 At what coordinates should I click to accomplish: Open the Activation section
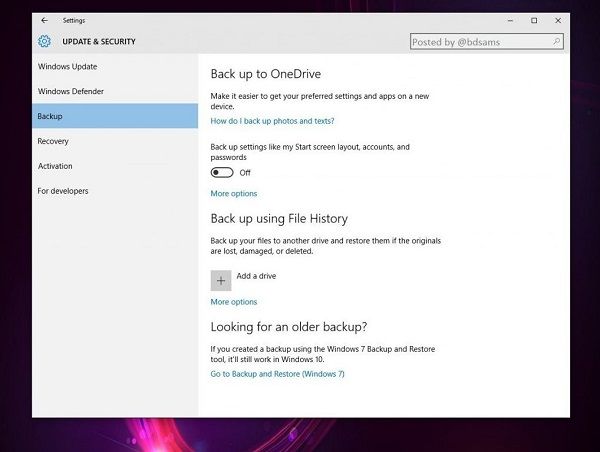coord(115,166)
